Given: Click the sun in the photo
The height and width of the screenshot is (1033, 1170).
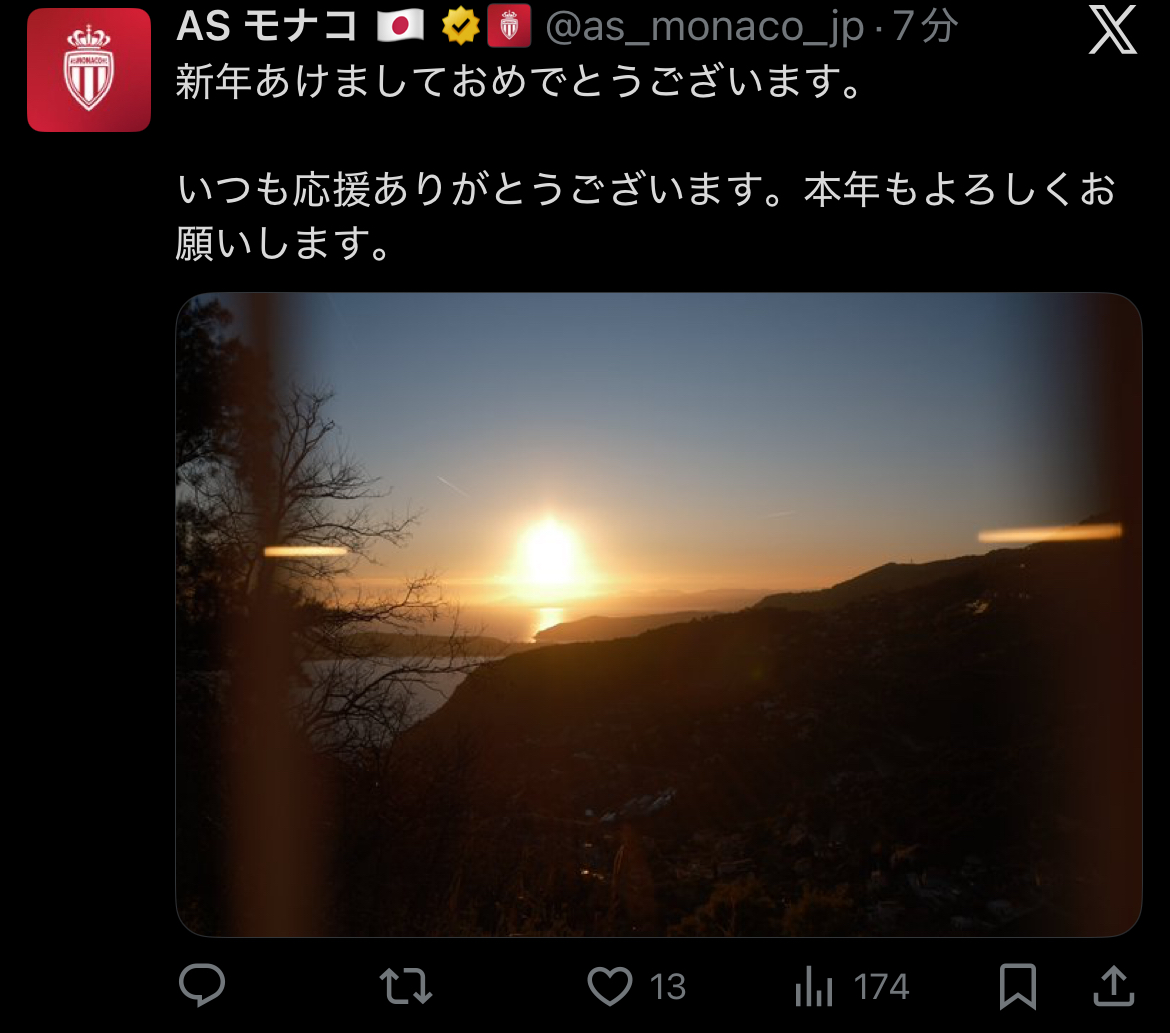Looking at the screenshot, I should click(x=549, y=556).
